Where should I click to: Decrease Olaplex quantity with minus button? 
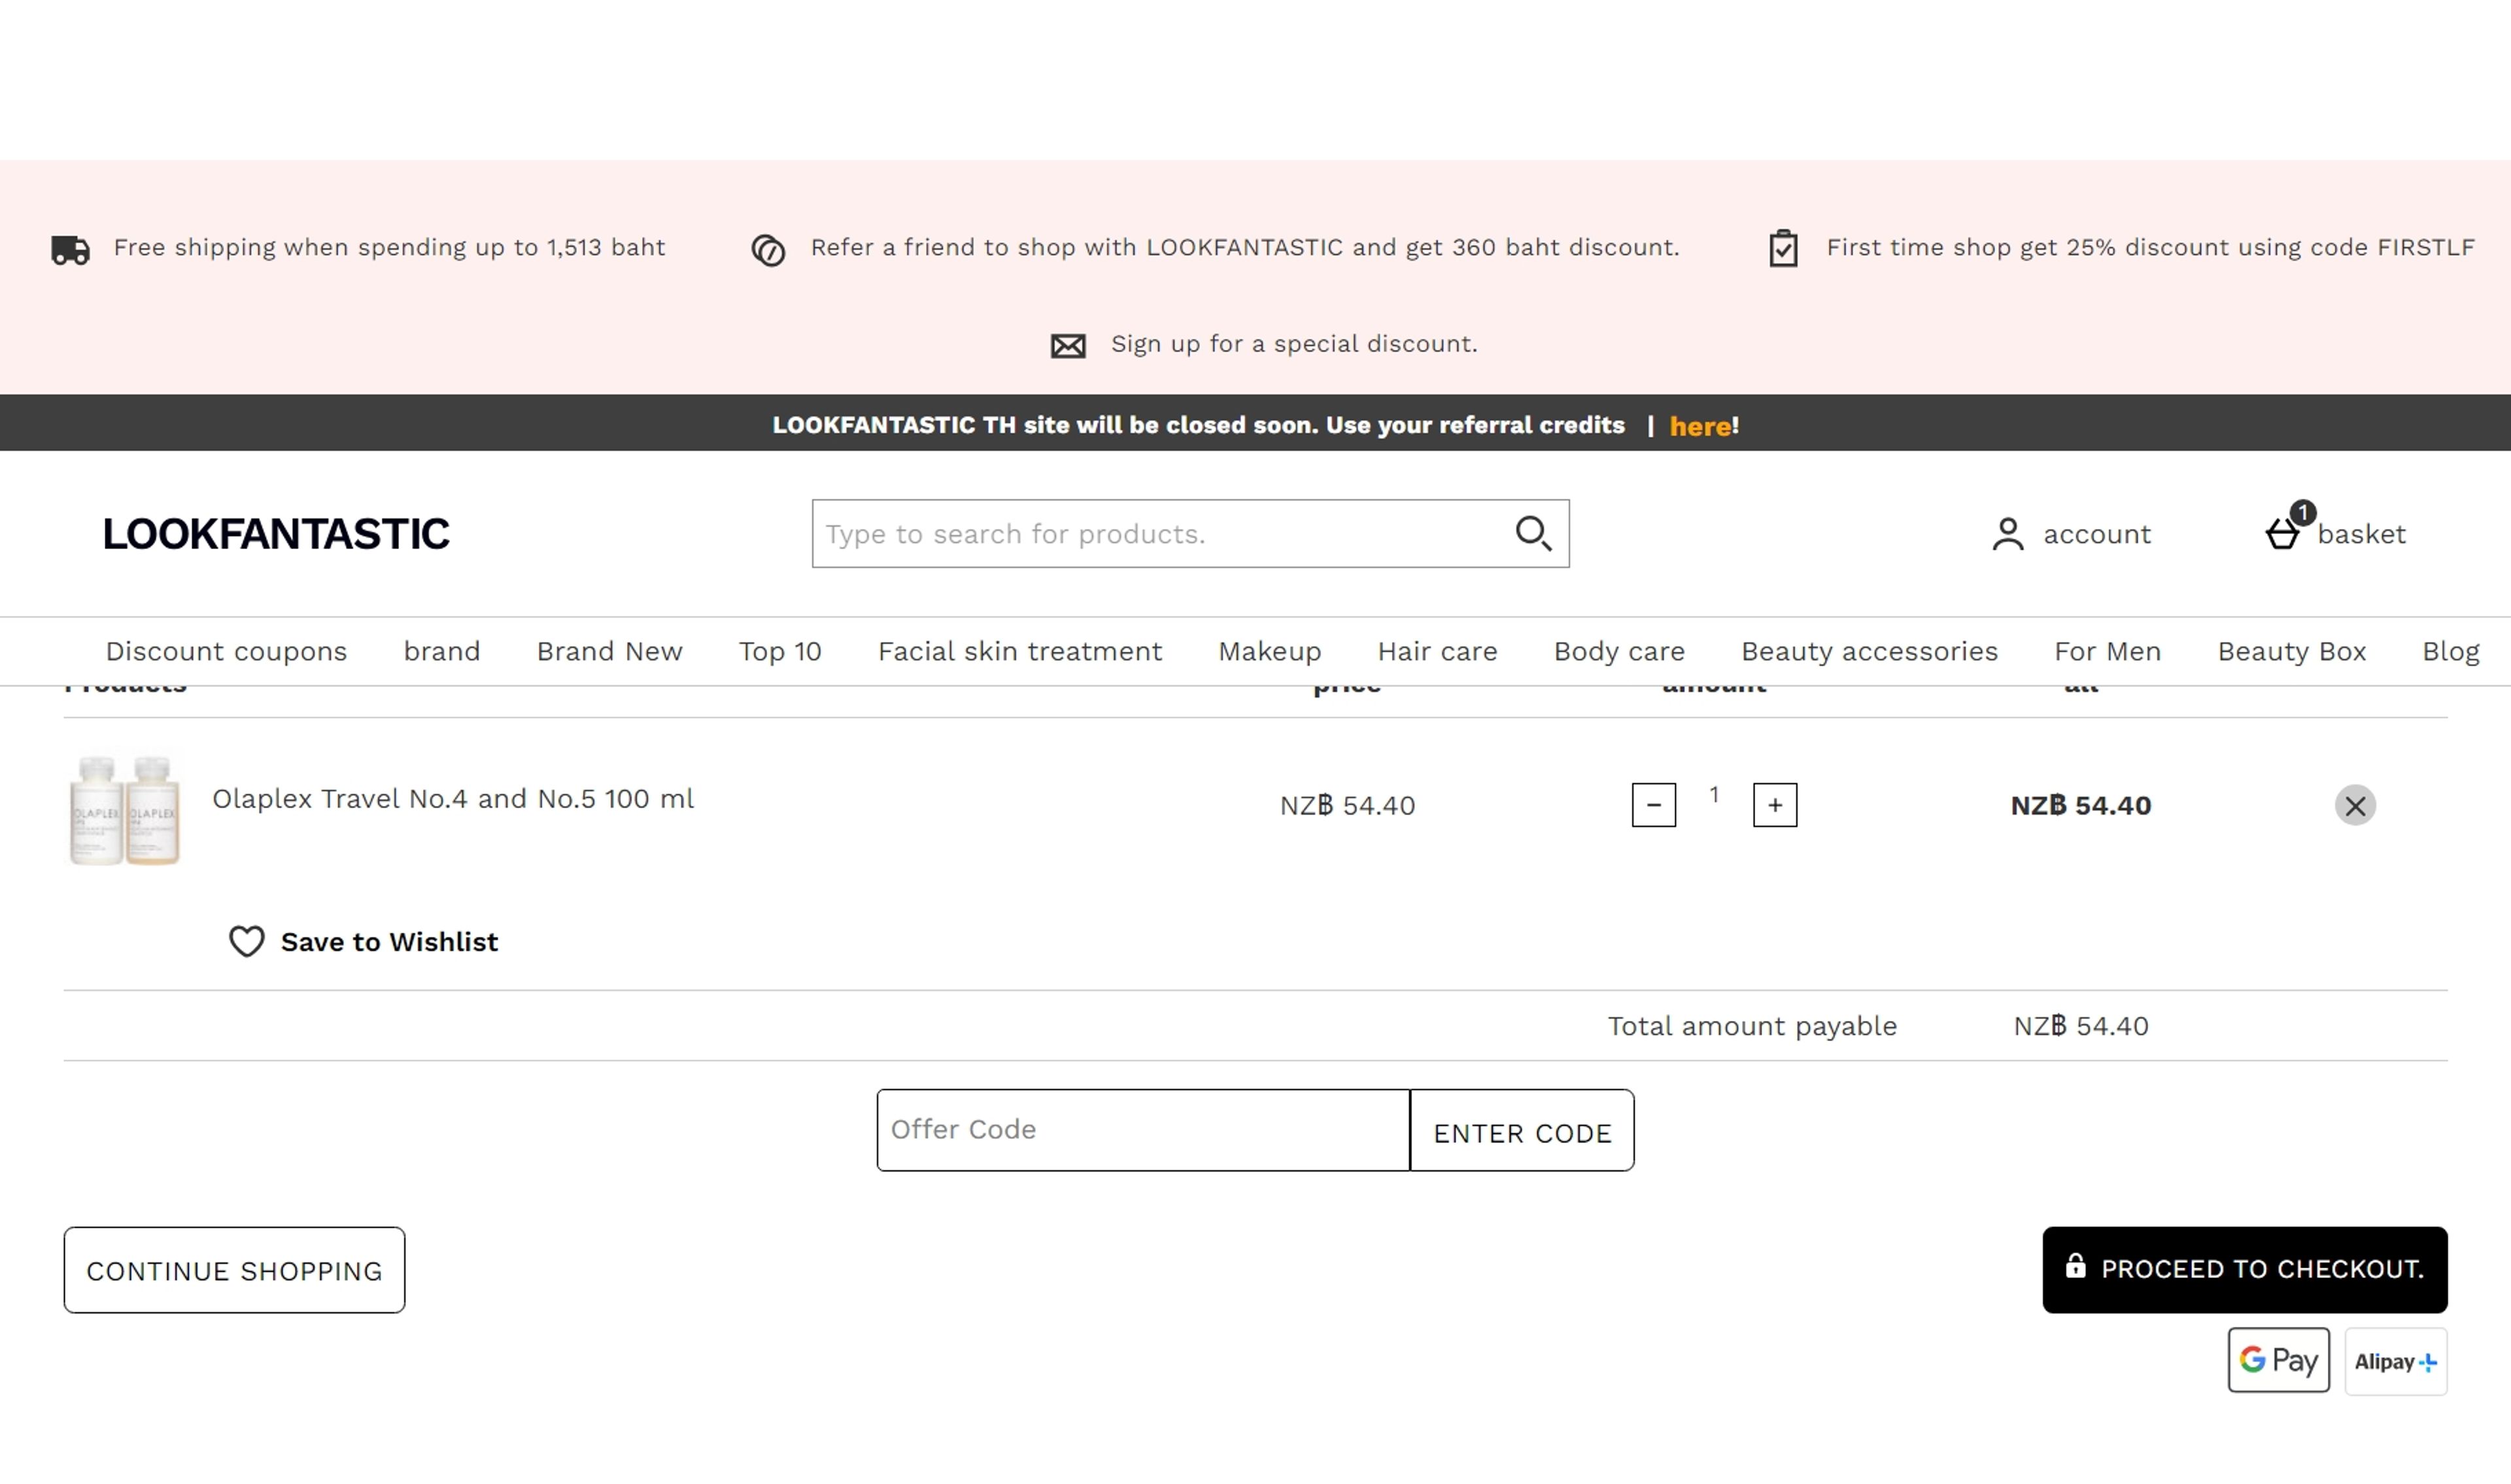coord(1654,805)
